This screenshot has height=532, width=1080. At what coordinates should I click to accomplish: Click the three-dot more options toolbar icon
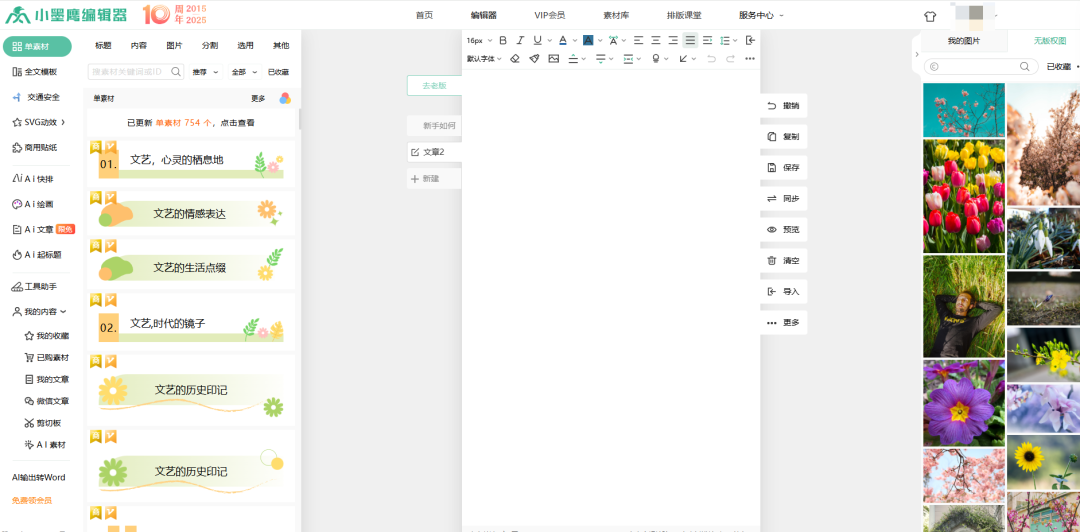pyautogui.click(x=750, y=59)
